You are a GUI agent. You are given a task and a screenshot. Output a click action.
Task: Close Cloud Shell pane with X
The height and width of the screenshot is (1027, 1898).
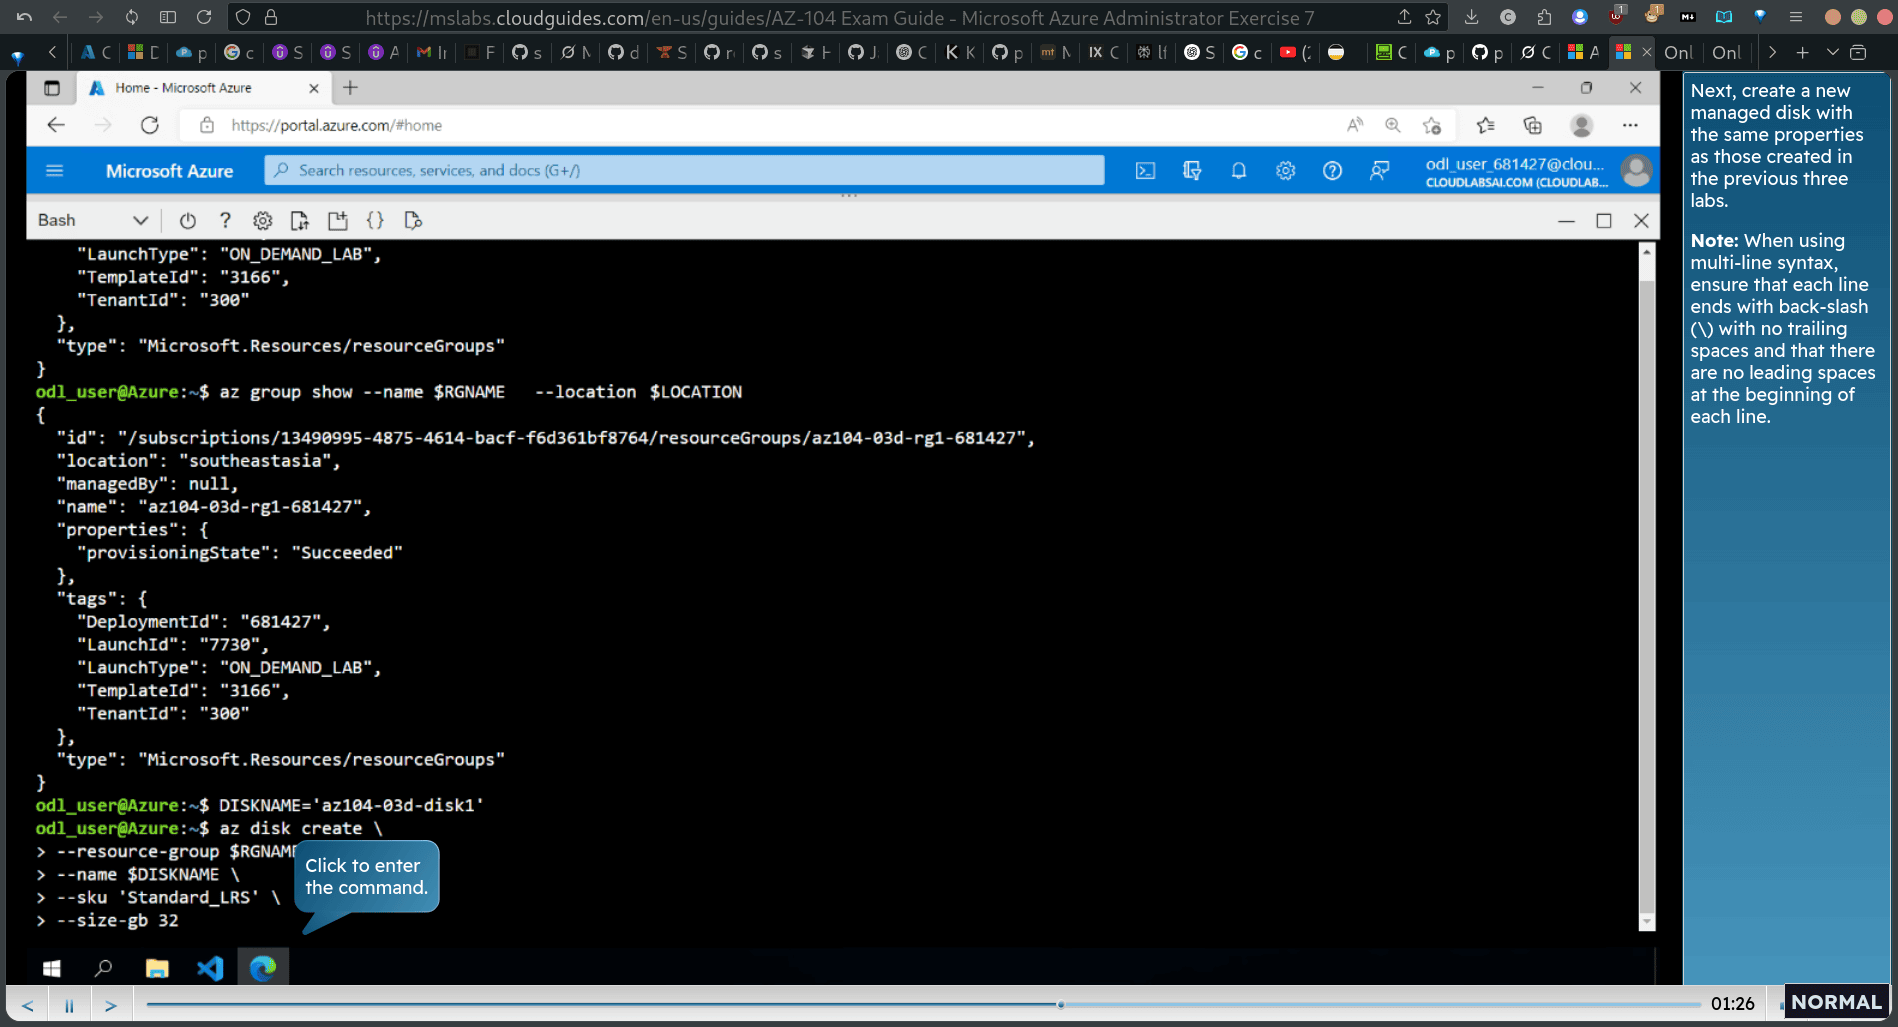click(1641, 221)
